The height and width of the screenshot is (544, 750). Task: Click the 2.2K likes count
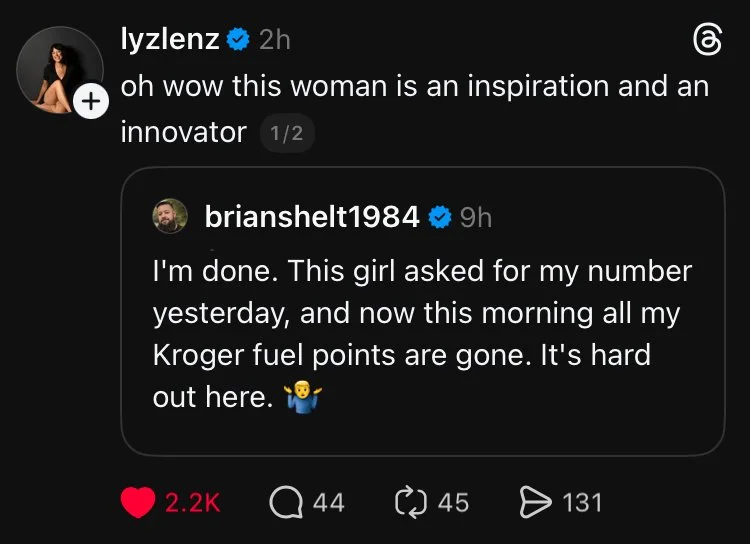[x=193, y=503]
